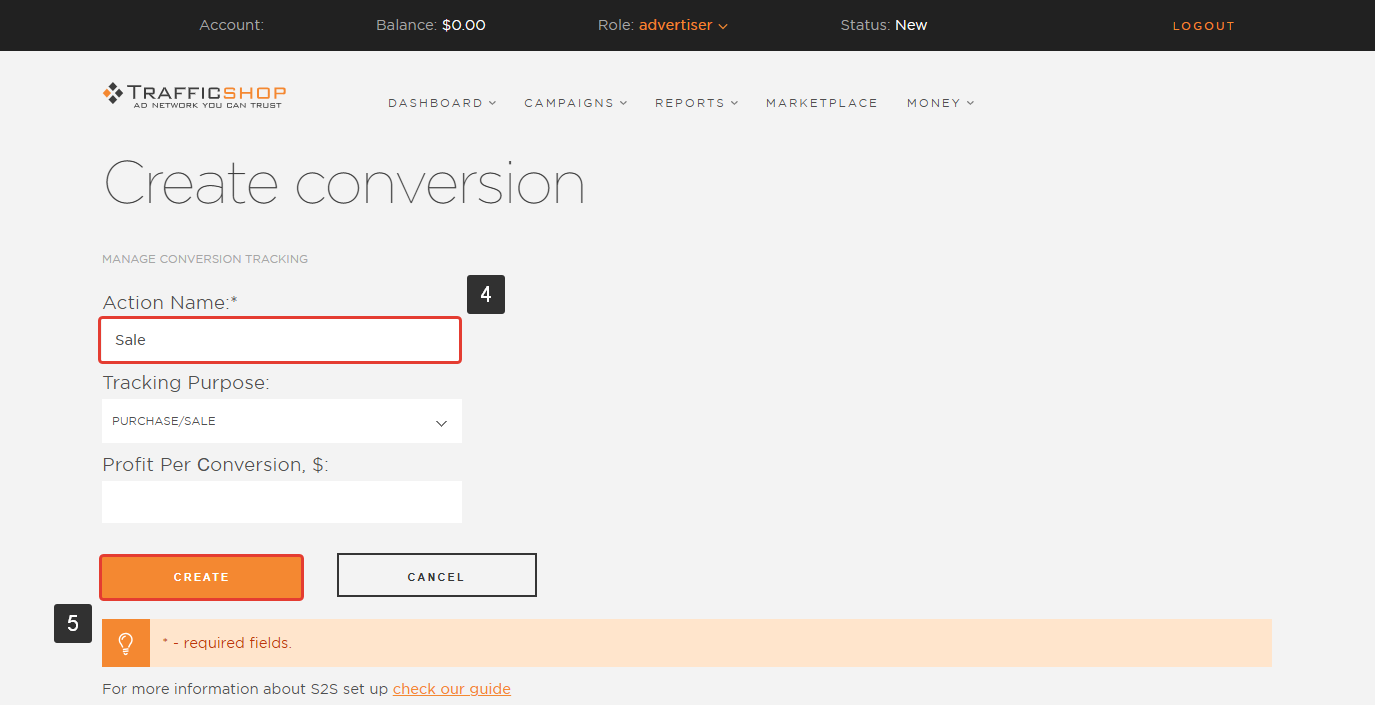Focus the Profit Per Conversion field

(282, 502)
